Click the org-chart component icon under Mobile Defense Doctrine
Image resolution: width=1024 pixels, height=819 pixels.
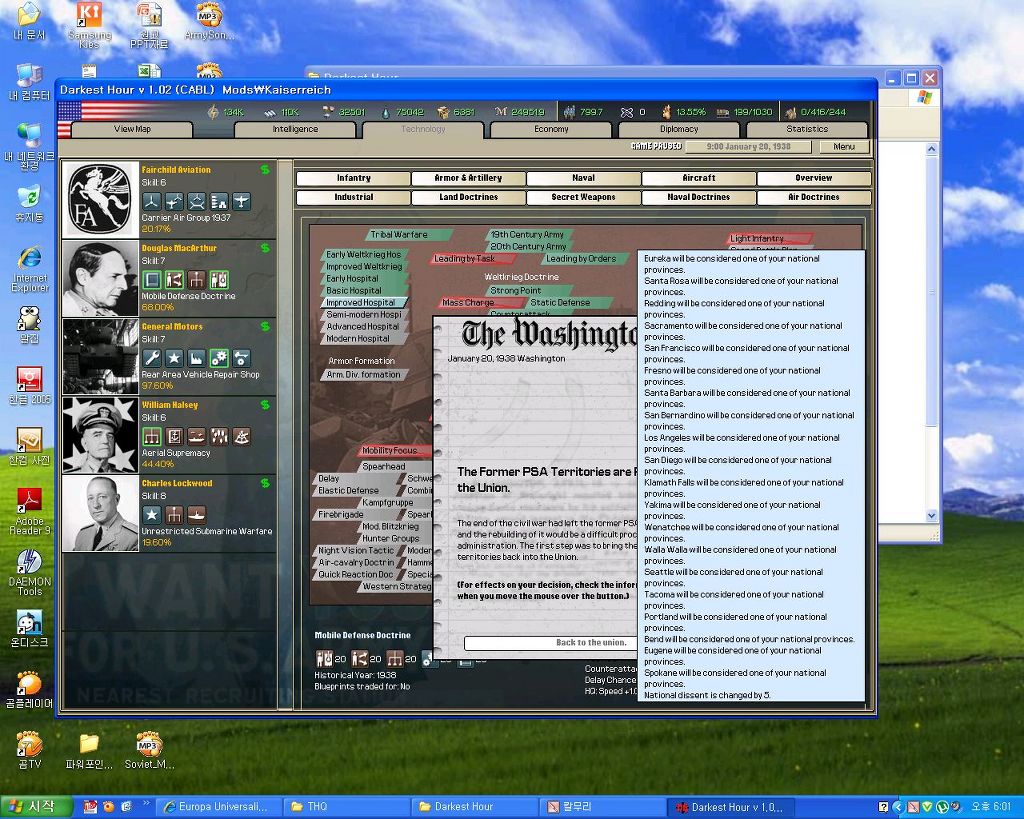394,658
